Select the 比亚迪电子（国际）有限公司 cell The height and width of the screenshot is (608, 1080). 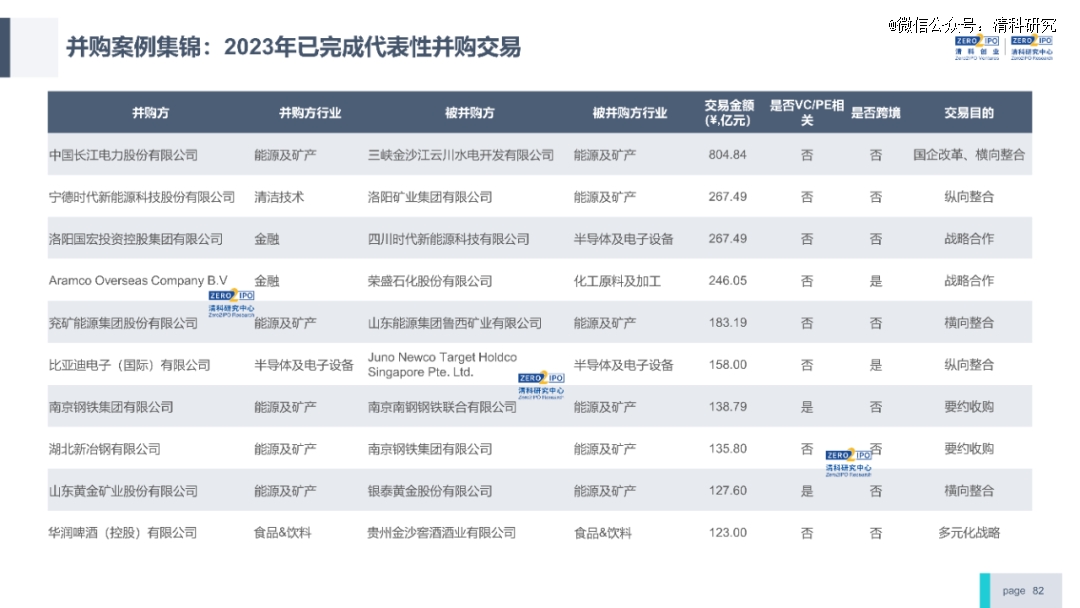[x=129, y=365]
